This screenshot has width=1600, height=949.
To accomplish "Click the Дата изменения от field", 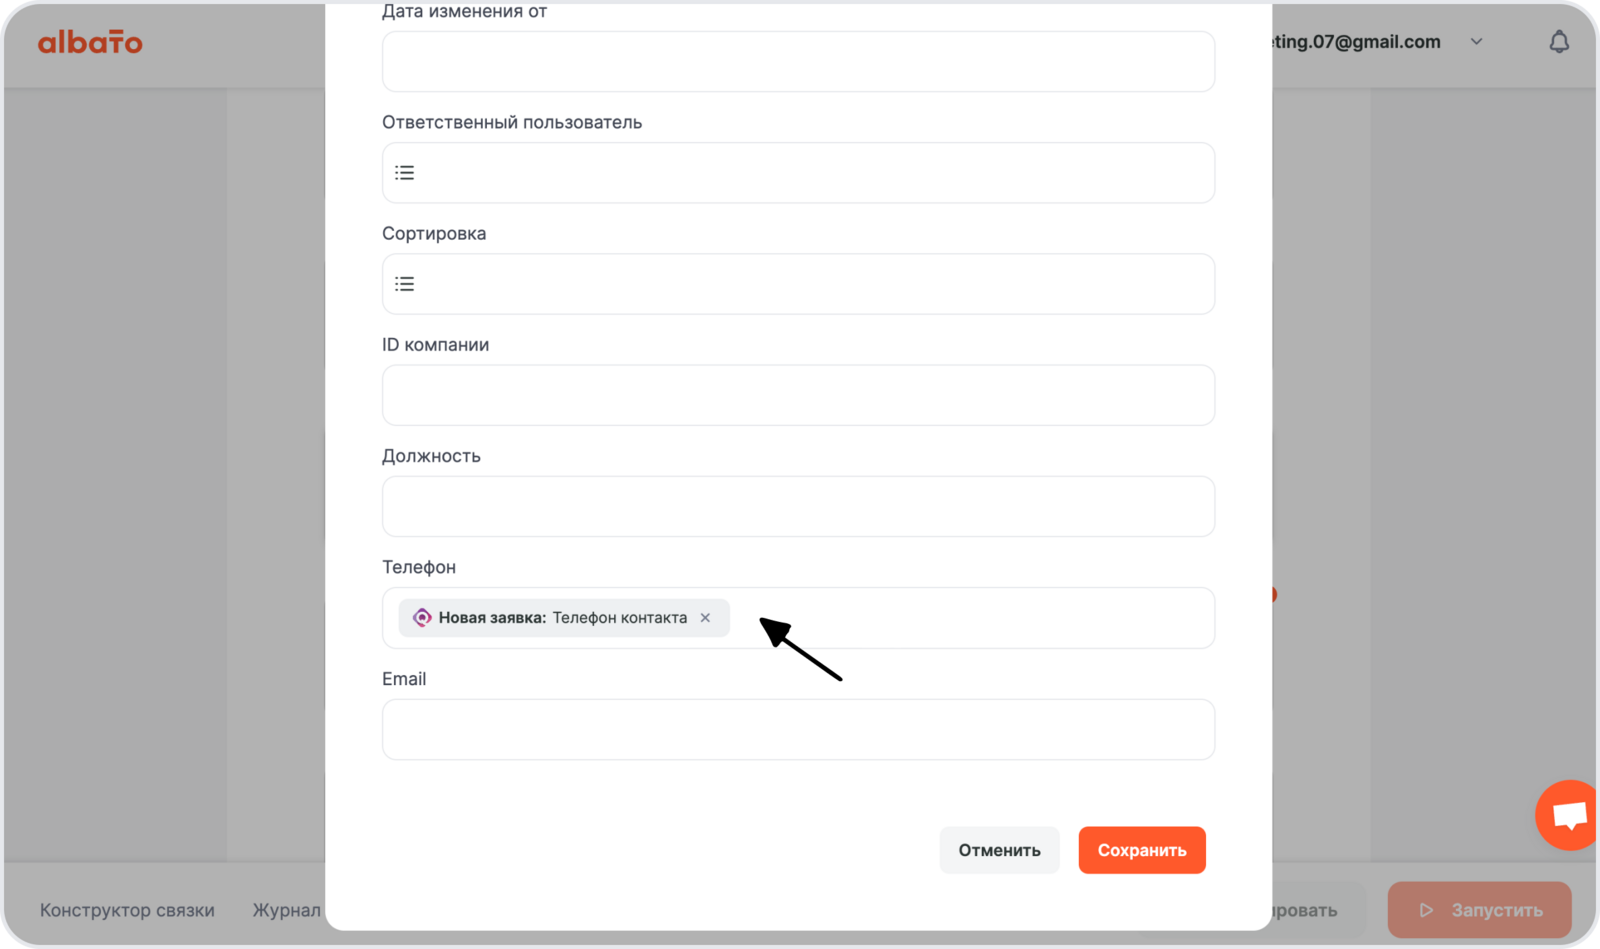I will click(x=798, y=62).
